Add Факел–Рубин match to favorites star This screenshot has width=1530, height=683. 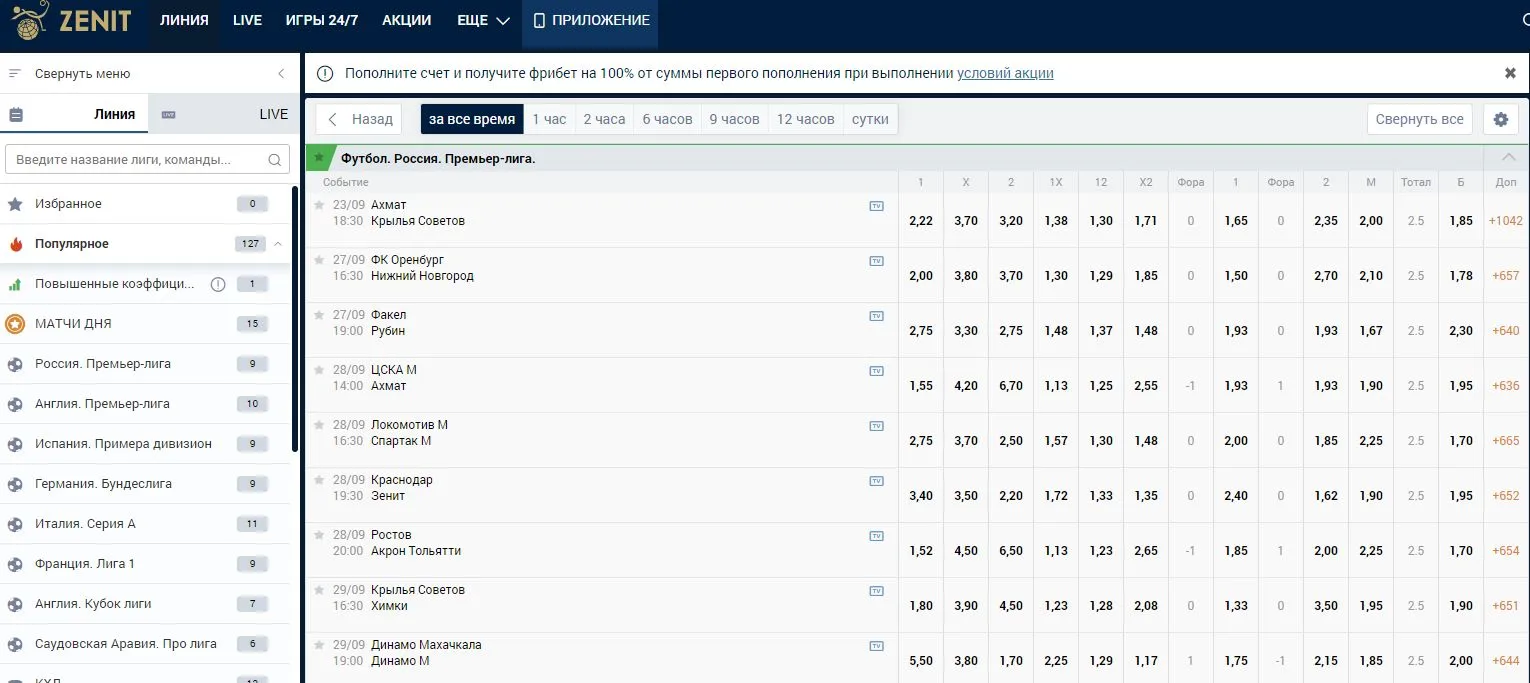click(x=319, y=314)
